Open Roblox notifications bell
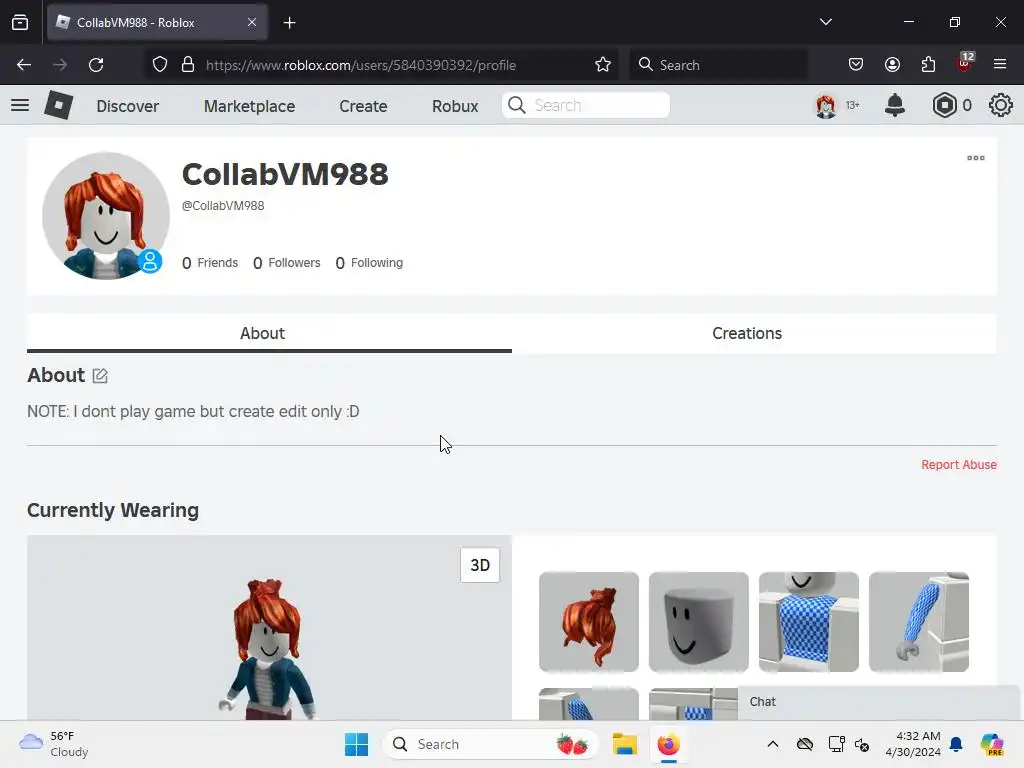This screenshot has height=768, width=1024. click(x=895, y=105)
